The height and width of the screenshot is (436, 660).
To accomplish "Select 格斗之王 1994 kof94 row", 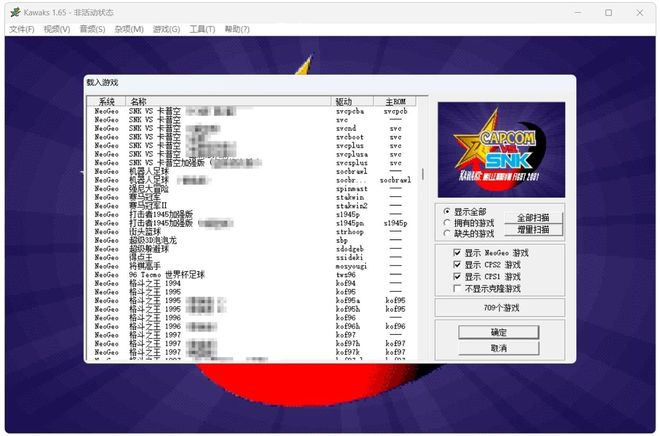I will click(251, 283).
